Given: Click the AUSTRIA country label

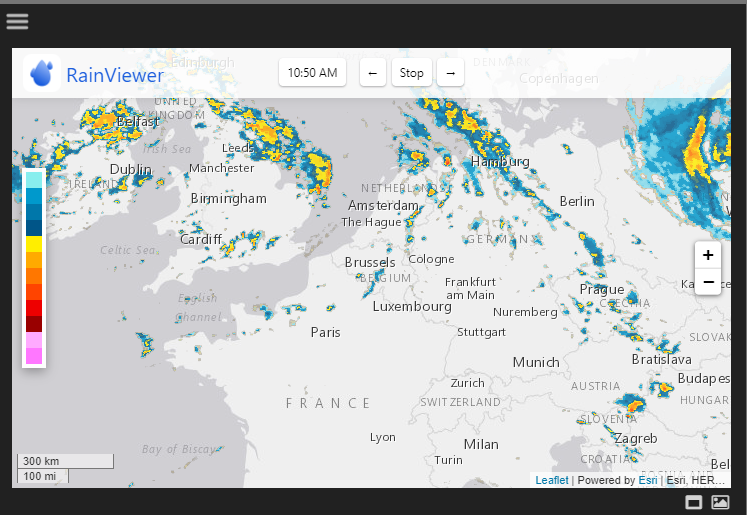Looking at the screenshot, I should (x=596, y=386).
